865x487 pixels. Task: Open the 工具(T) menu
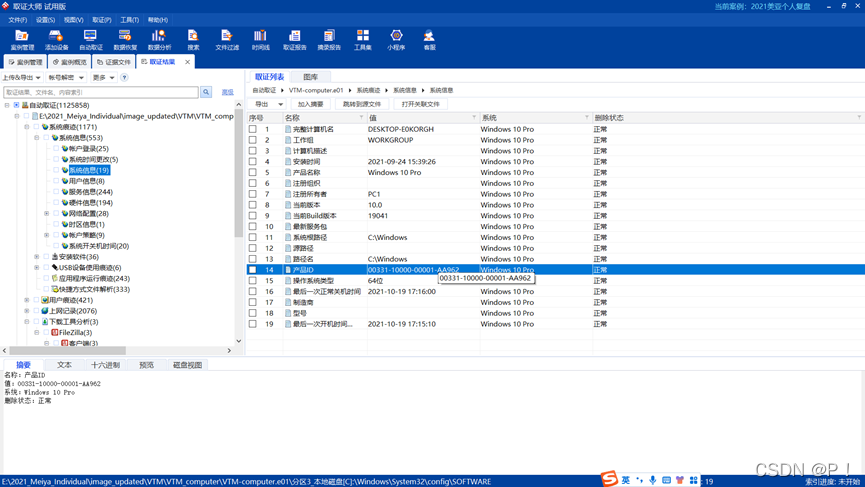130,20
